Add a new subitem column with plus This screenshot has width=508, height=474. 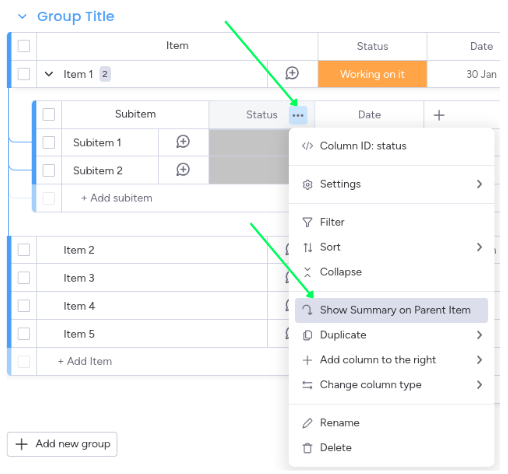tap(439, 115)
